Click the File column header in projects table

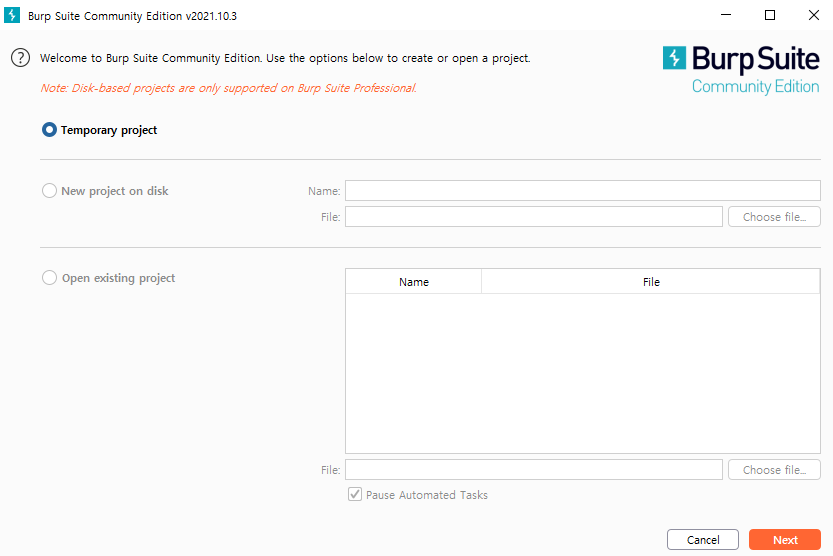click(651, 281)
